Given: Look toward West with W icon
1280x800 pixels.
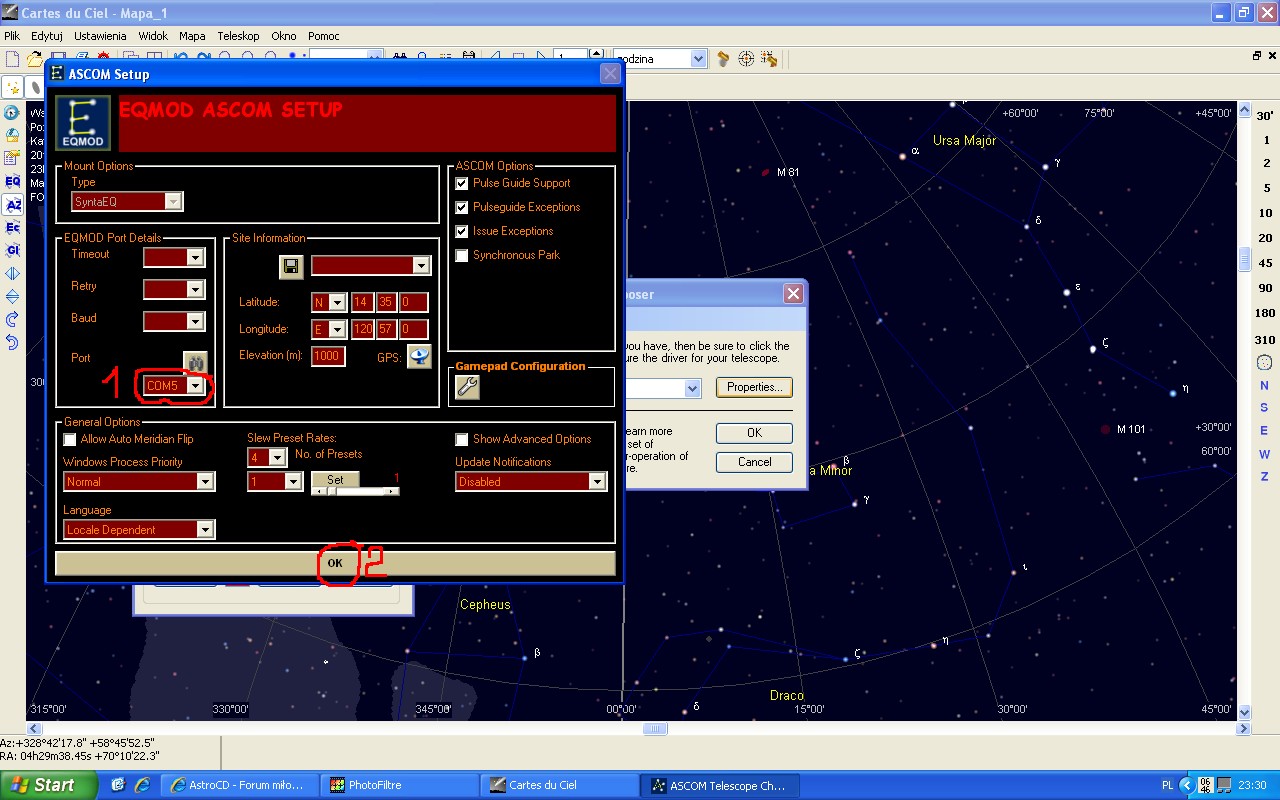Looking at the screenshot, I should [1264, 454].
